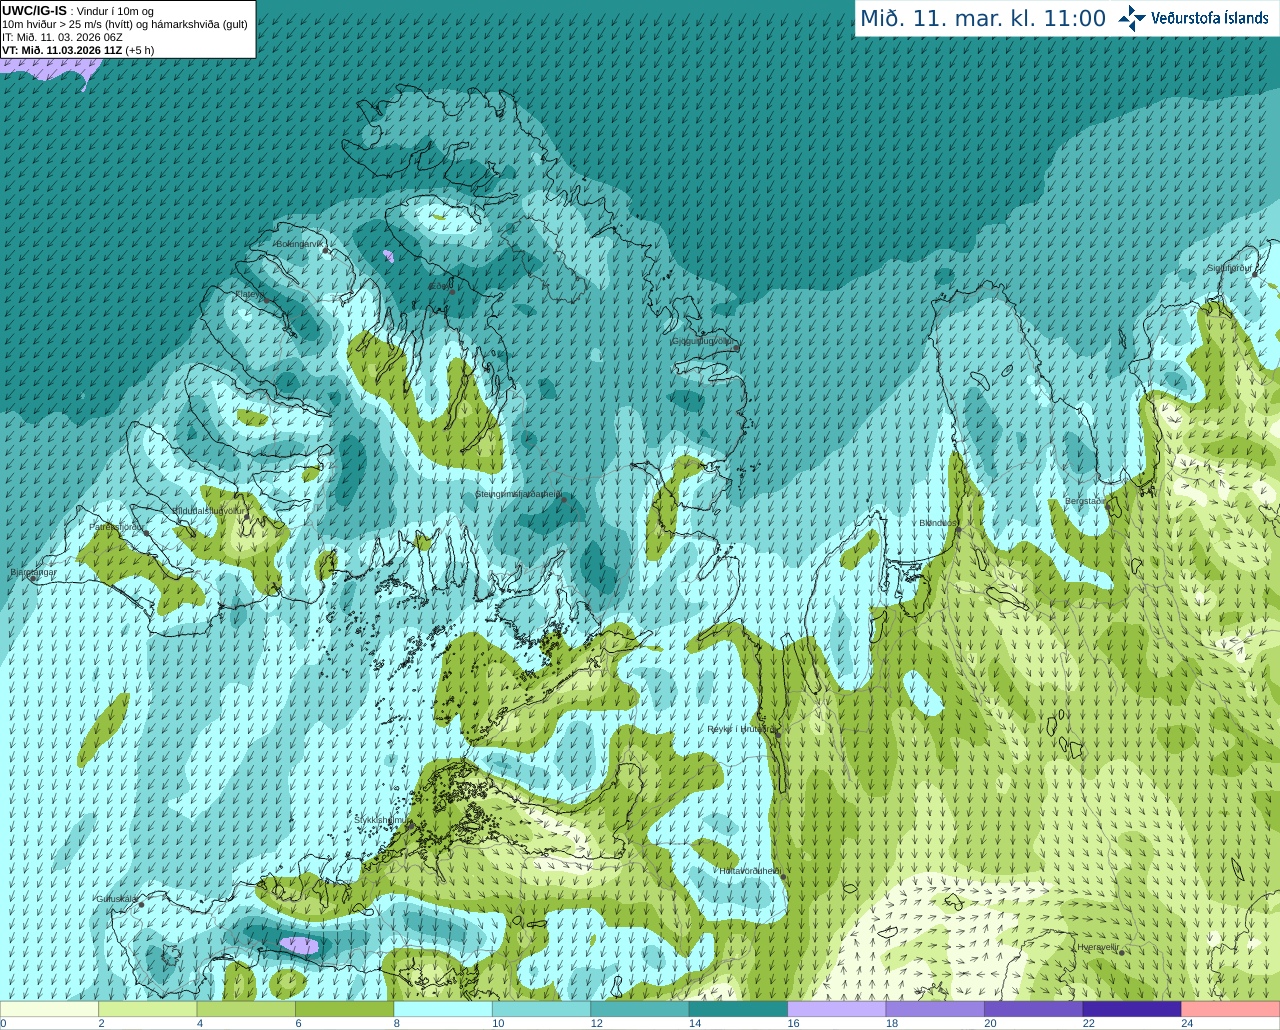The width and height of the screenshot is (1280, 1030).
Task: Click the date header Mið. 11. mar. kl. 11:00
Action: pyautogui.click(x=983, y=19)
